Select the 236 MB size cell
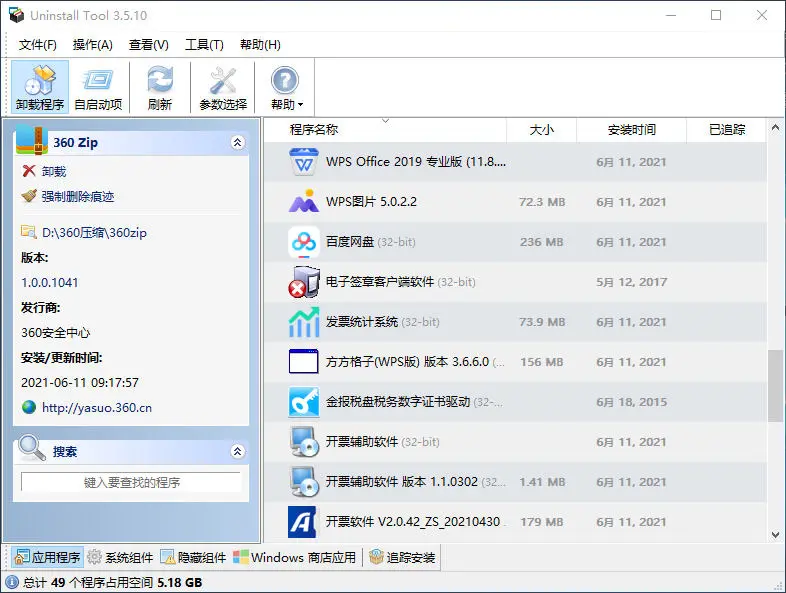The image size is (786, 593). click(542, 242)
